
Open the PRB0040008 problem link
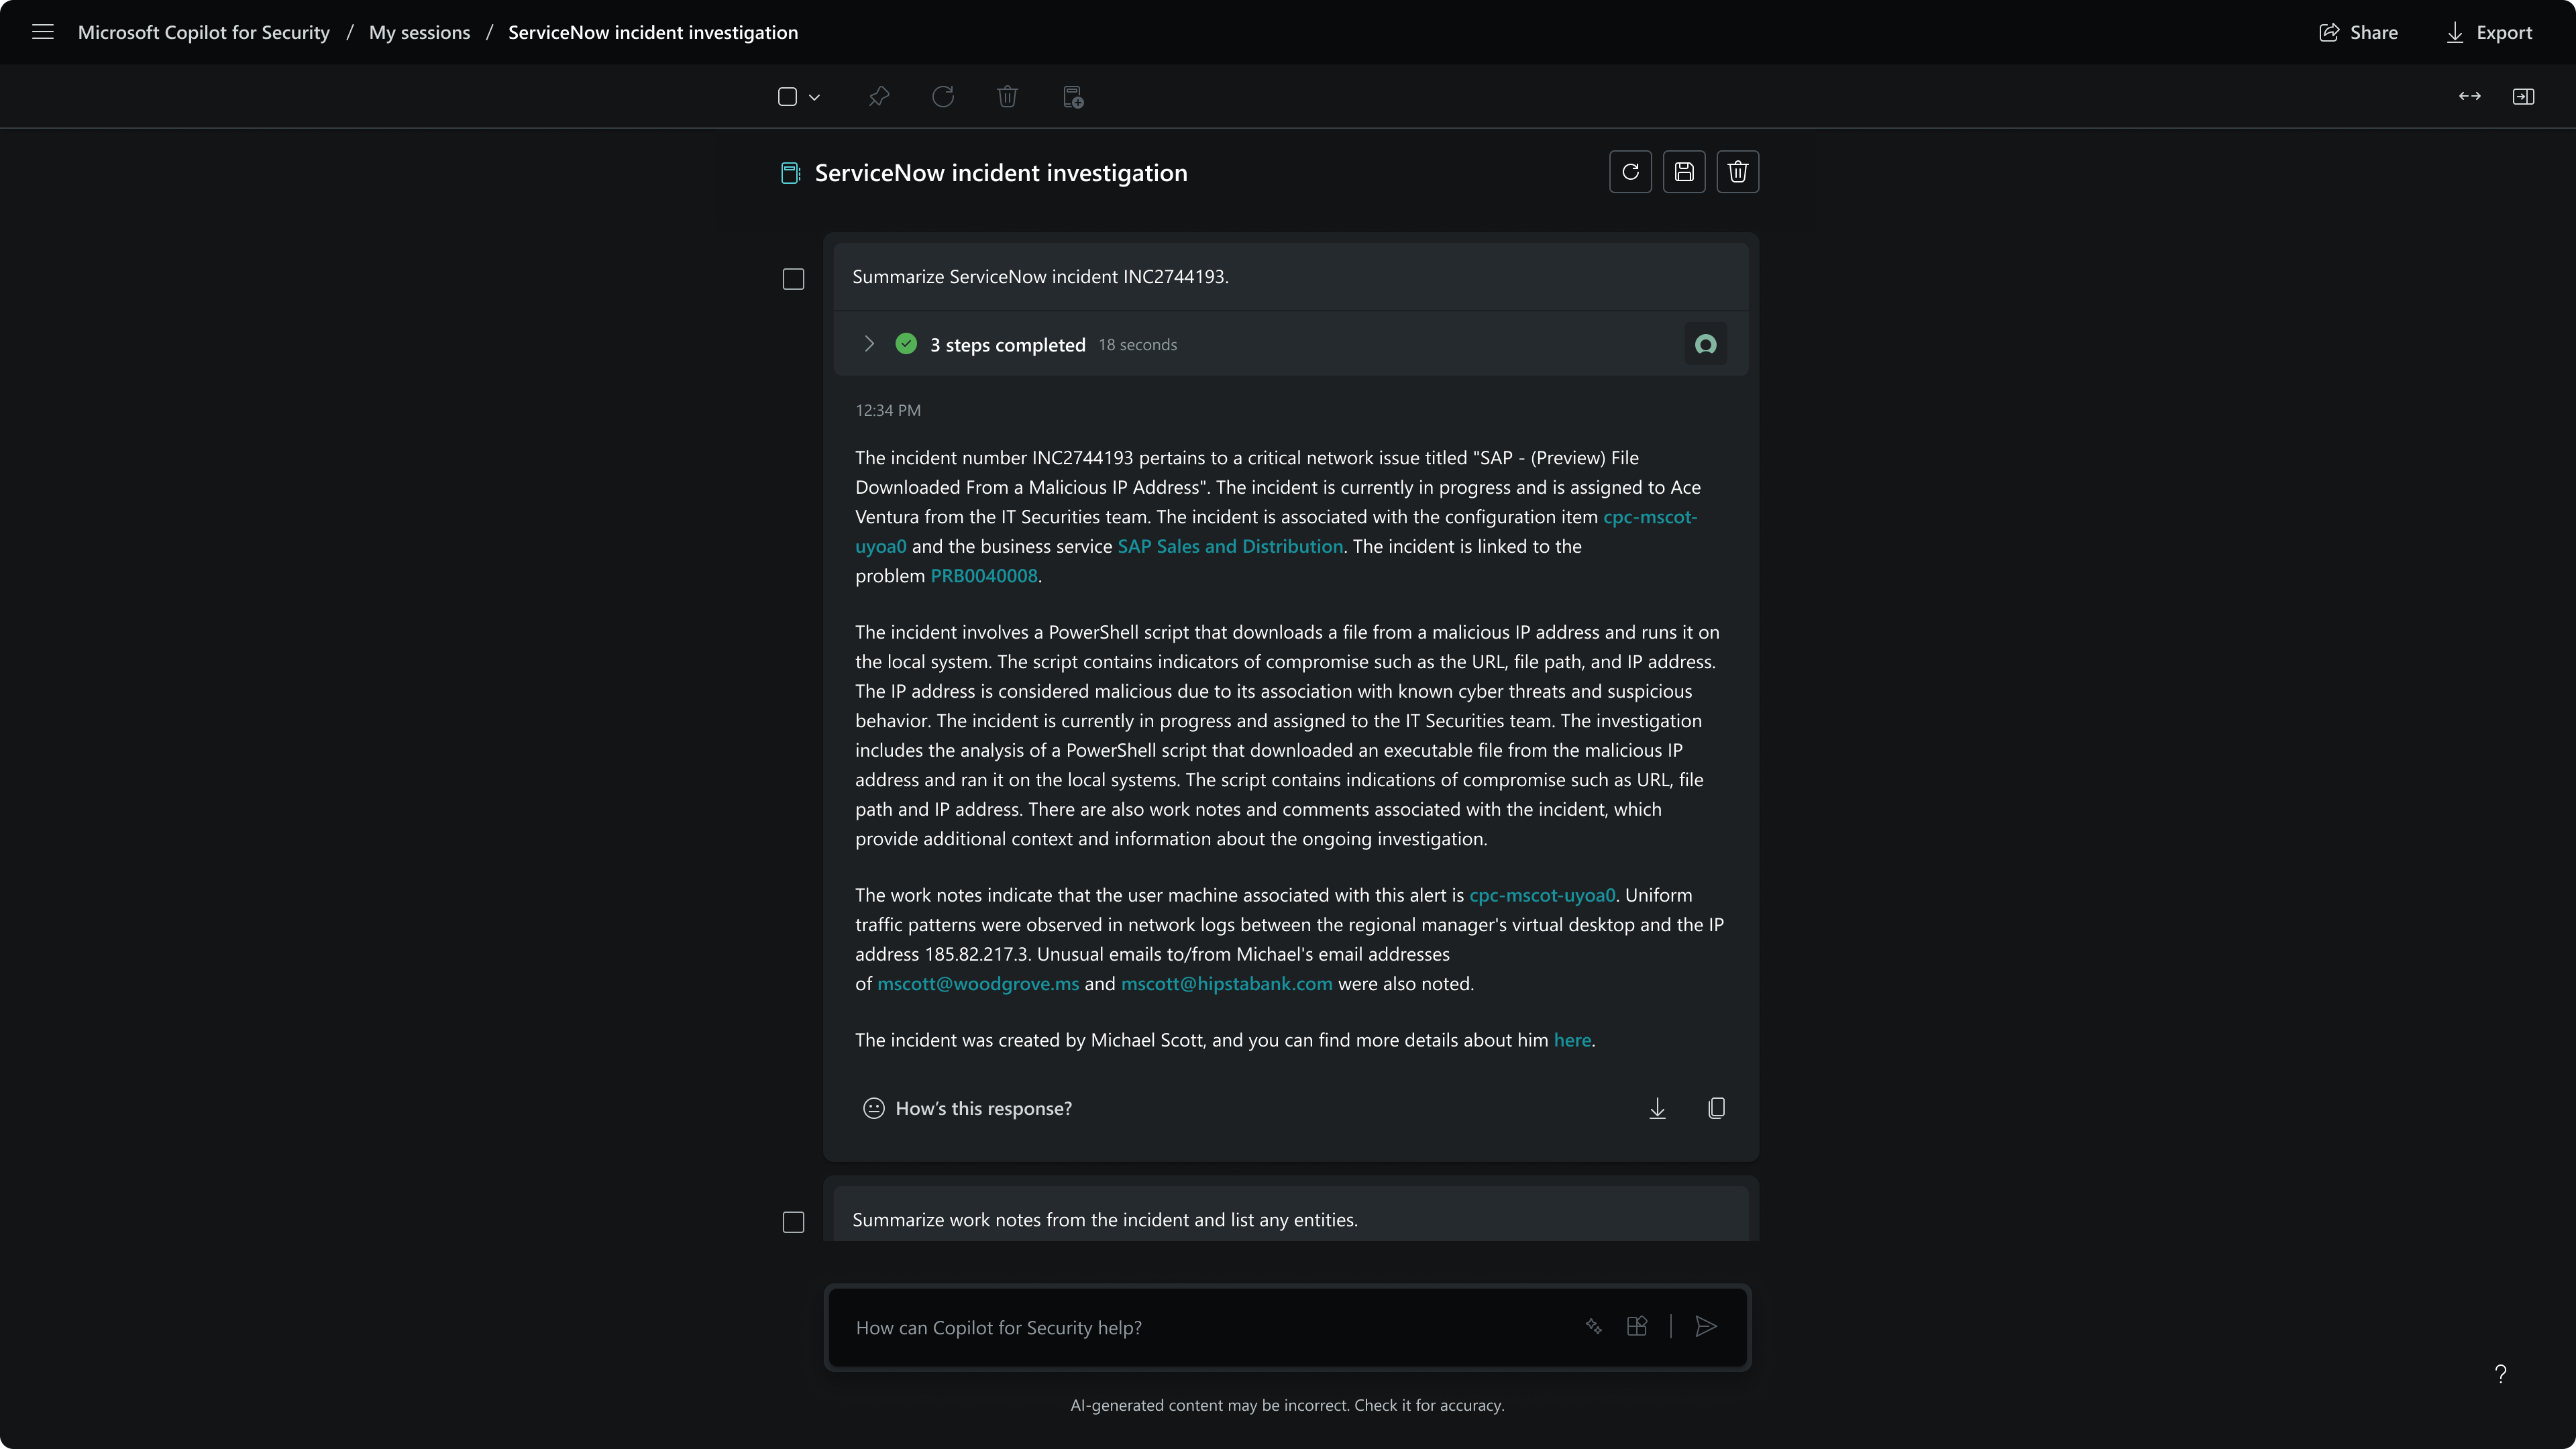[984, 576]
